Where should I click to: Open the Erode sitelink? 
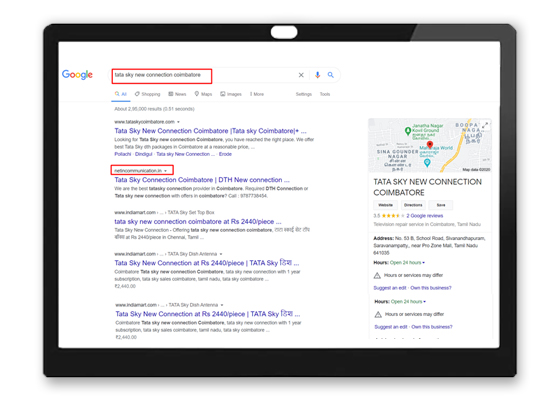click(x=225, y=154)
